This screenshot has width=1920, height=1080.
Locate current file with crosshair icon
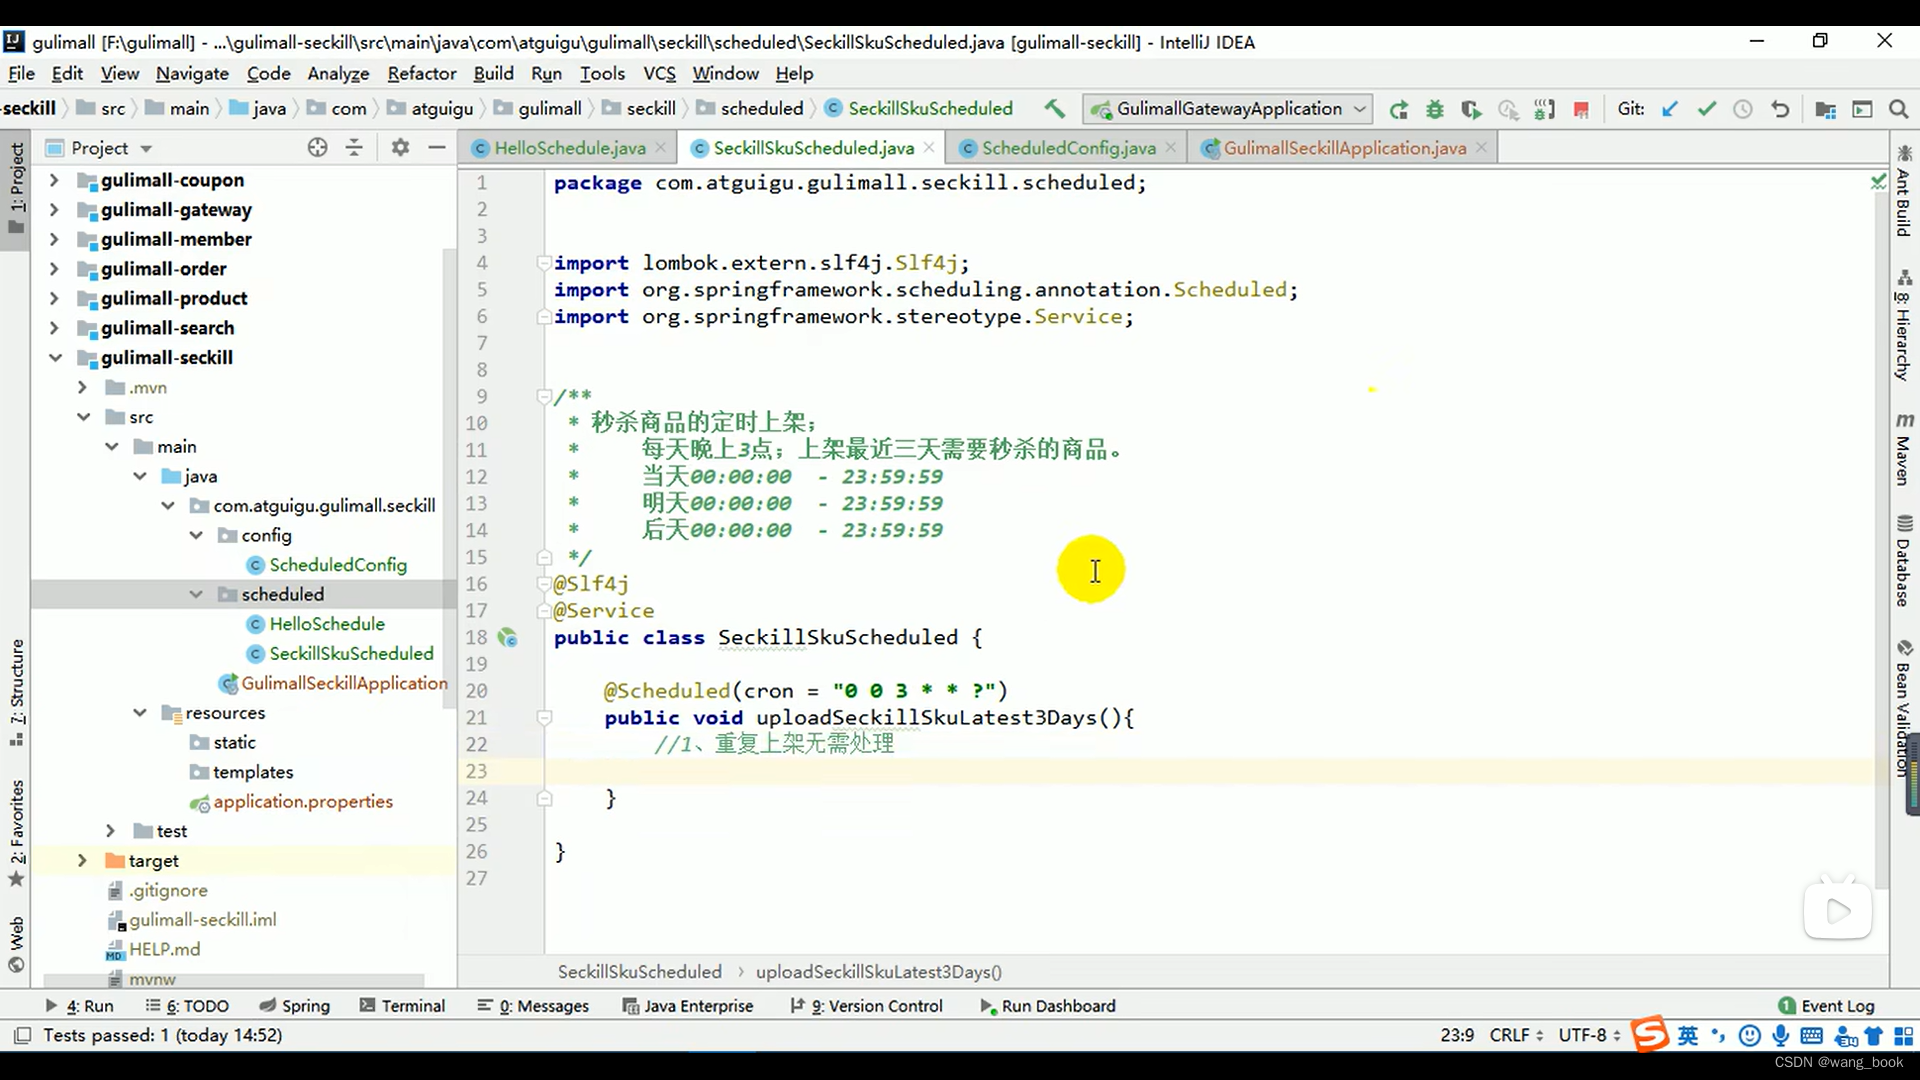tap(317, 147)
